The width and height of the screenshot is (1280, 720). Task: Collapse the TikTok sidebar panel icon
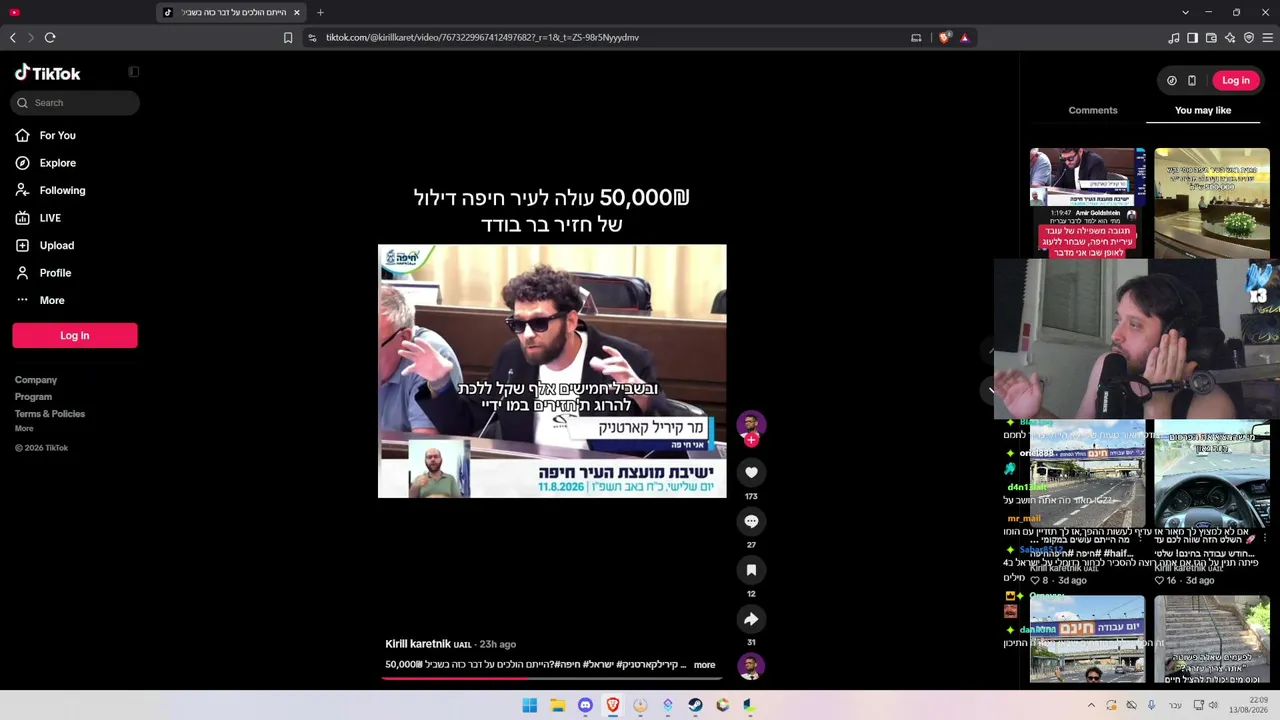pos(134,72)
